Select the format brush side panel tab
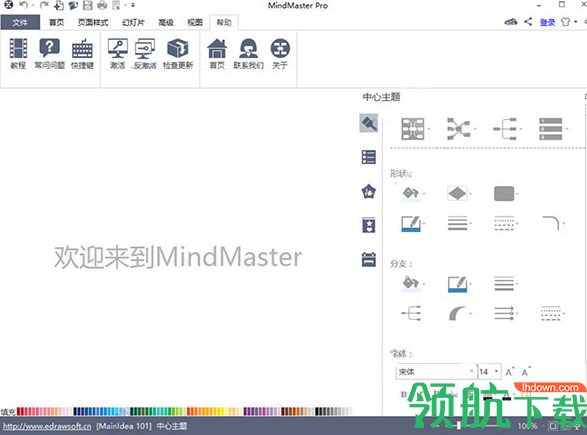 point(369,123)
